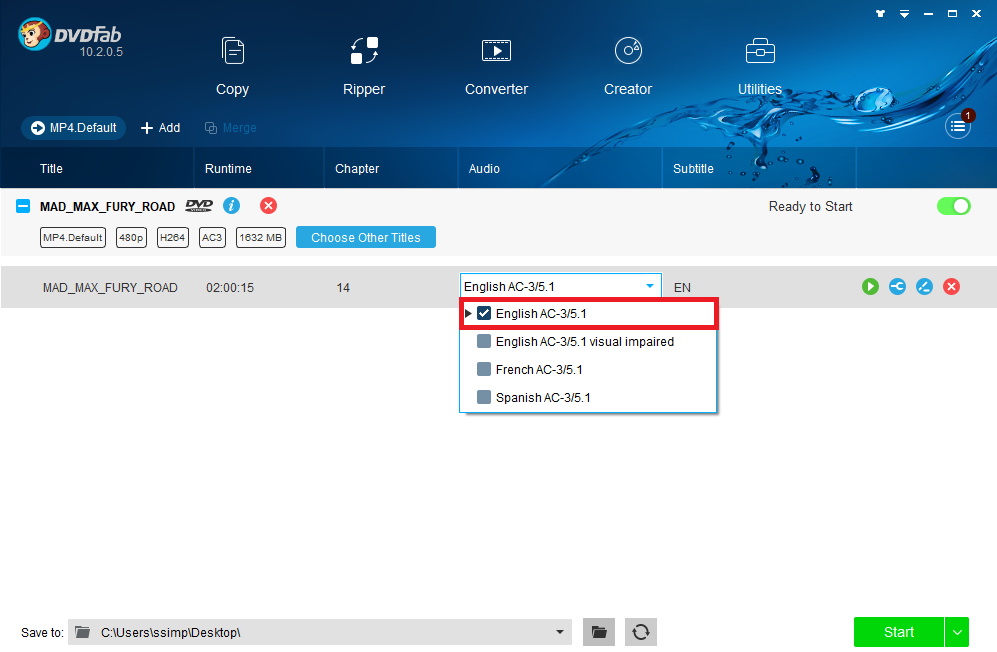This screenshot has width=997, height=652.
Task: Open the skin (shirt) icon in title bar
Action: pos(881,13)
